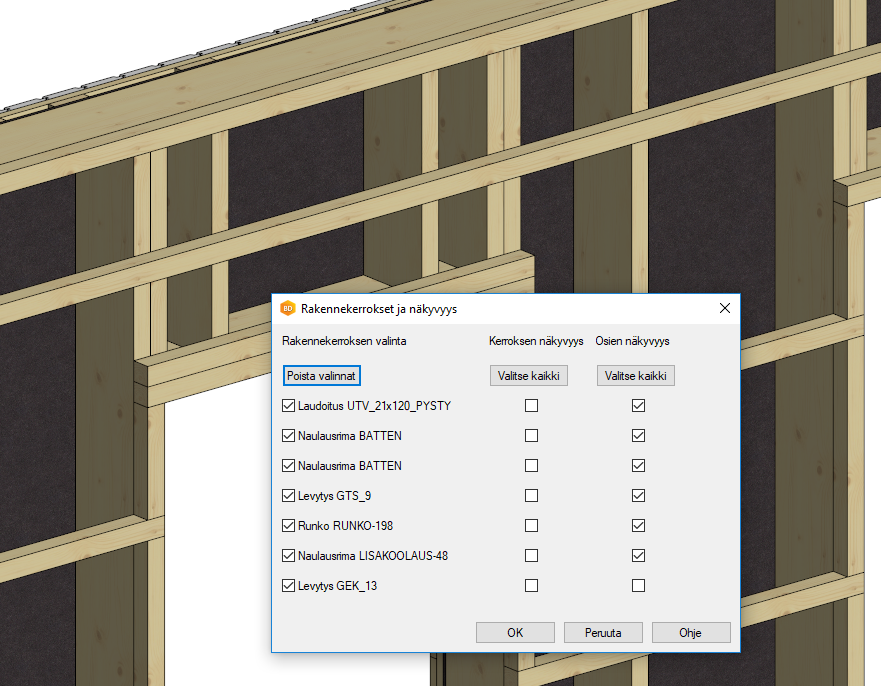Uncheck second Naulausrima BATTEN layer selection
Image resolution: width=881 pixels, height=686 pixels.
click(x=288, y=466)
